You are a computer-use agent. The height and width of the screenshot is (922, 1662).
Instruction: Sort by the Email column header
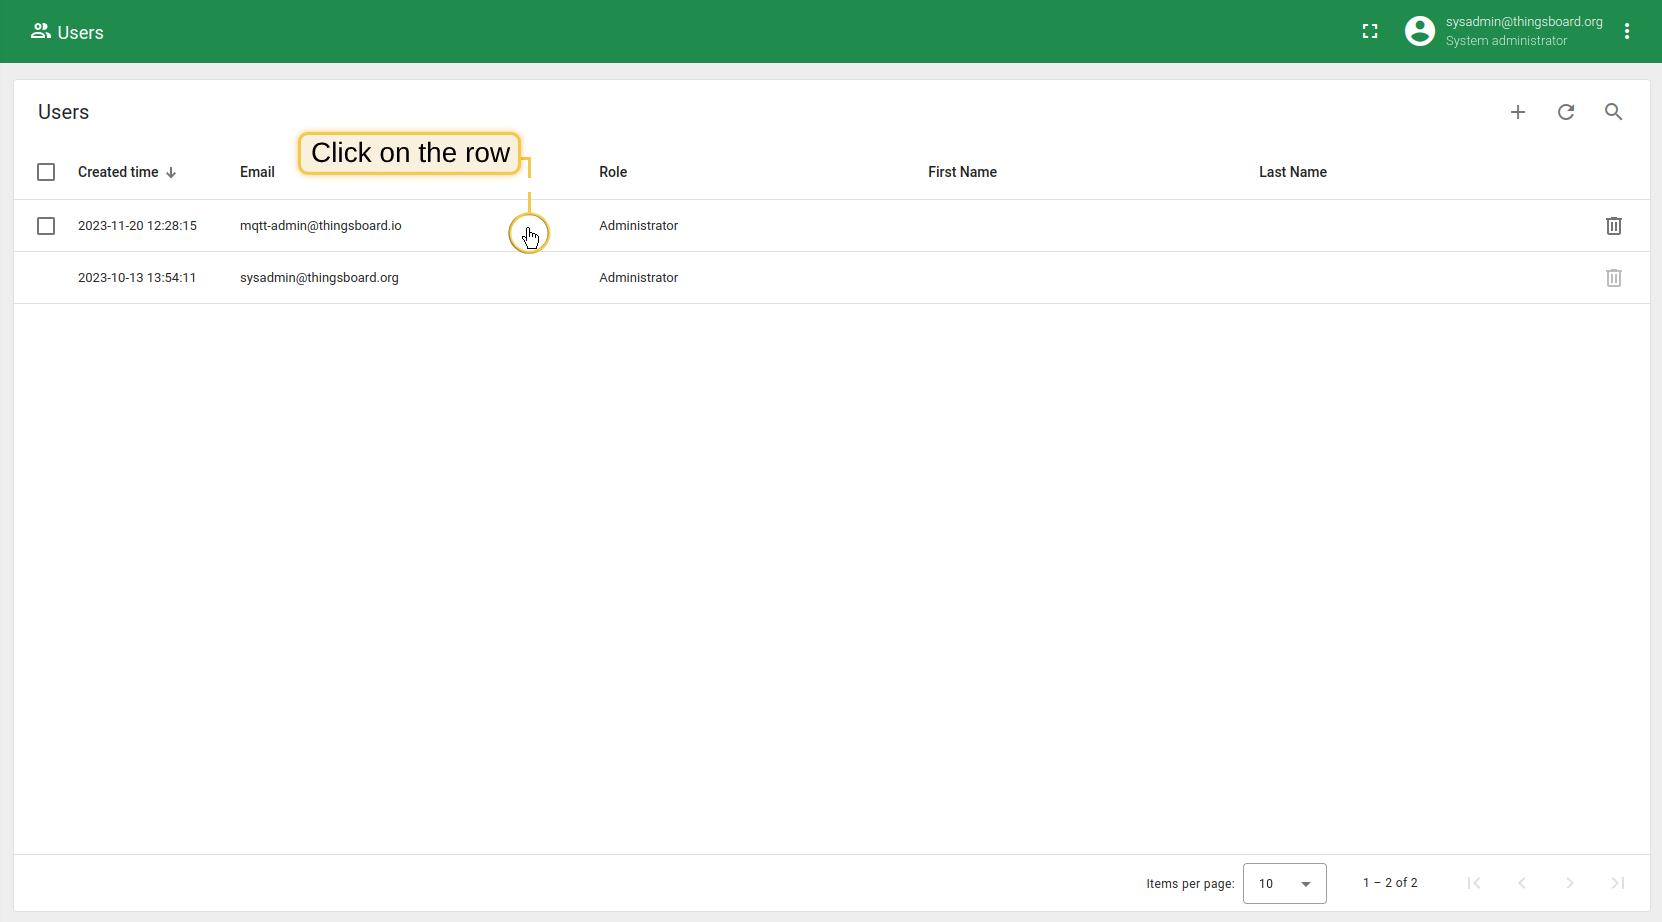[x=257, y=172]
